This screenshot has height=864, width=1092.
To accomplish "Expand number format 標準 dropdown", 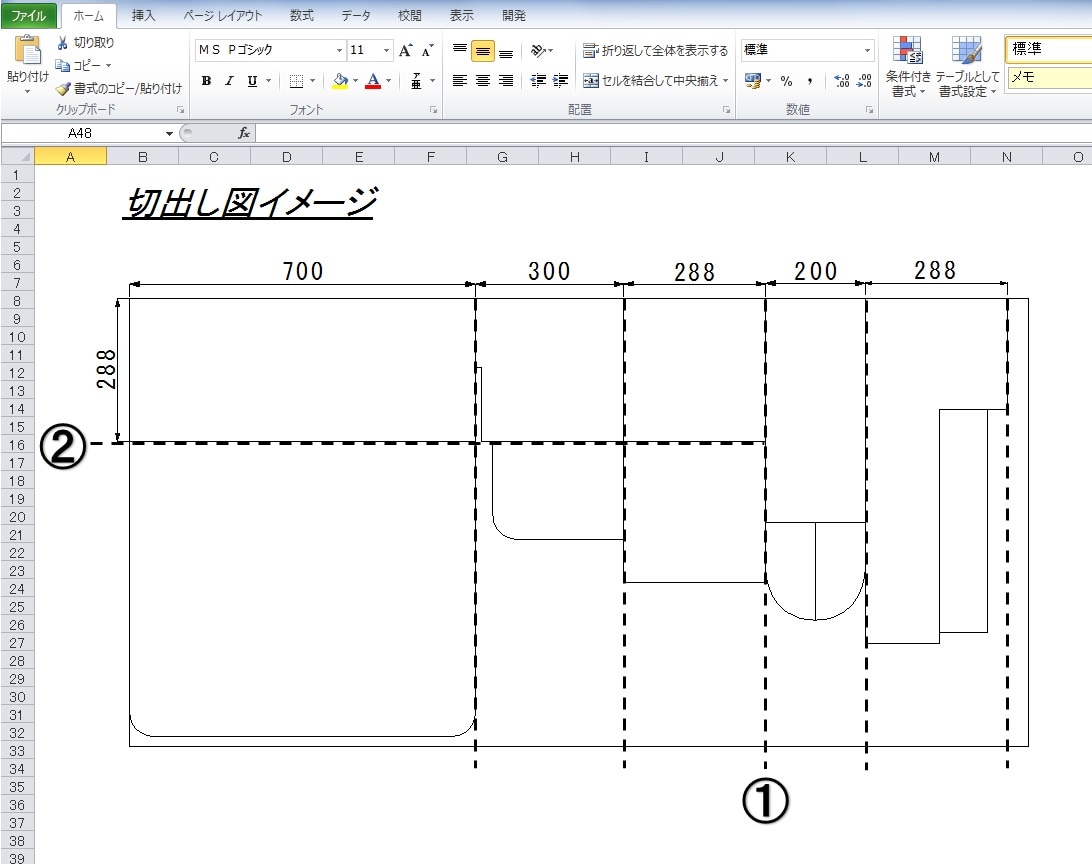I will point(868,50).
